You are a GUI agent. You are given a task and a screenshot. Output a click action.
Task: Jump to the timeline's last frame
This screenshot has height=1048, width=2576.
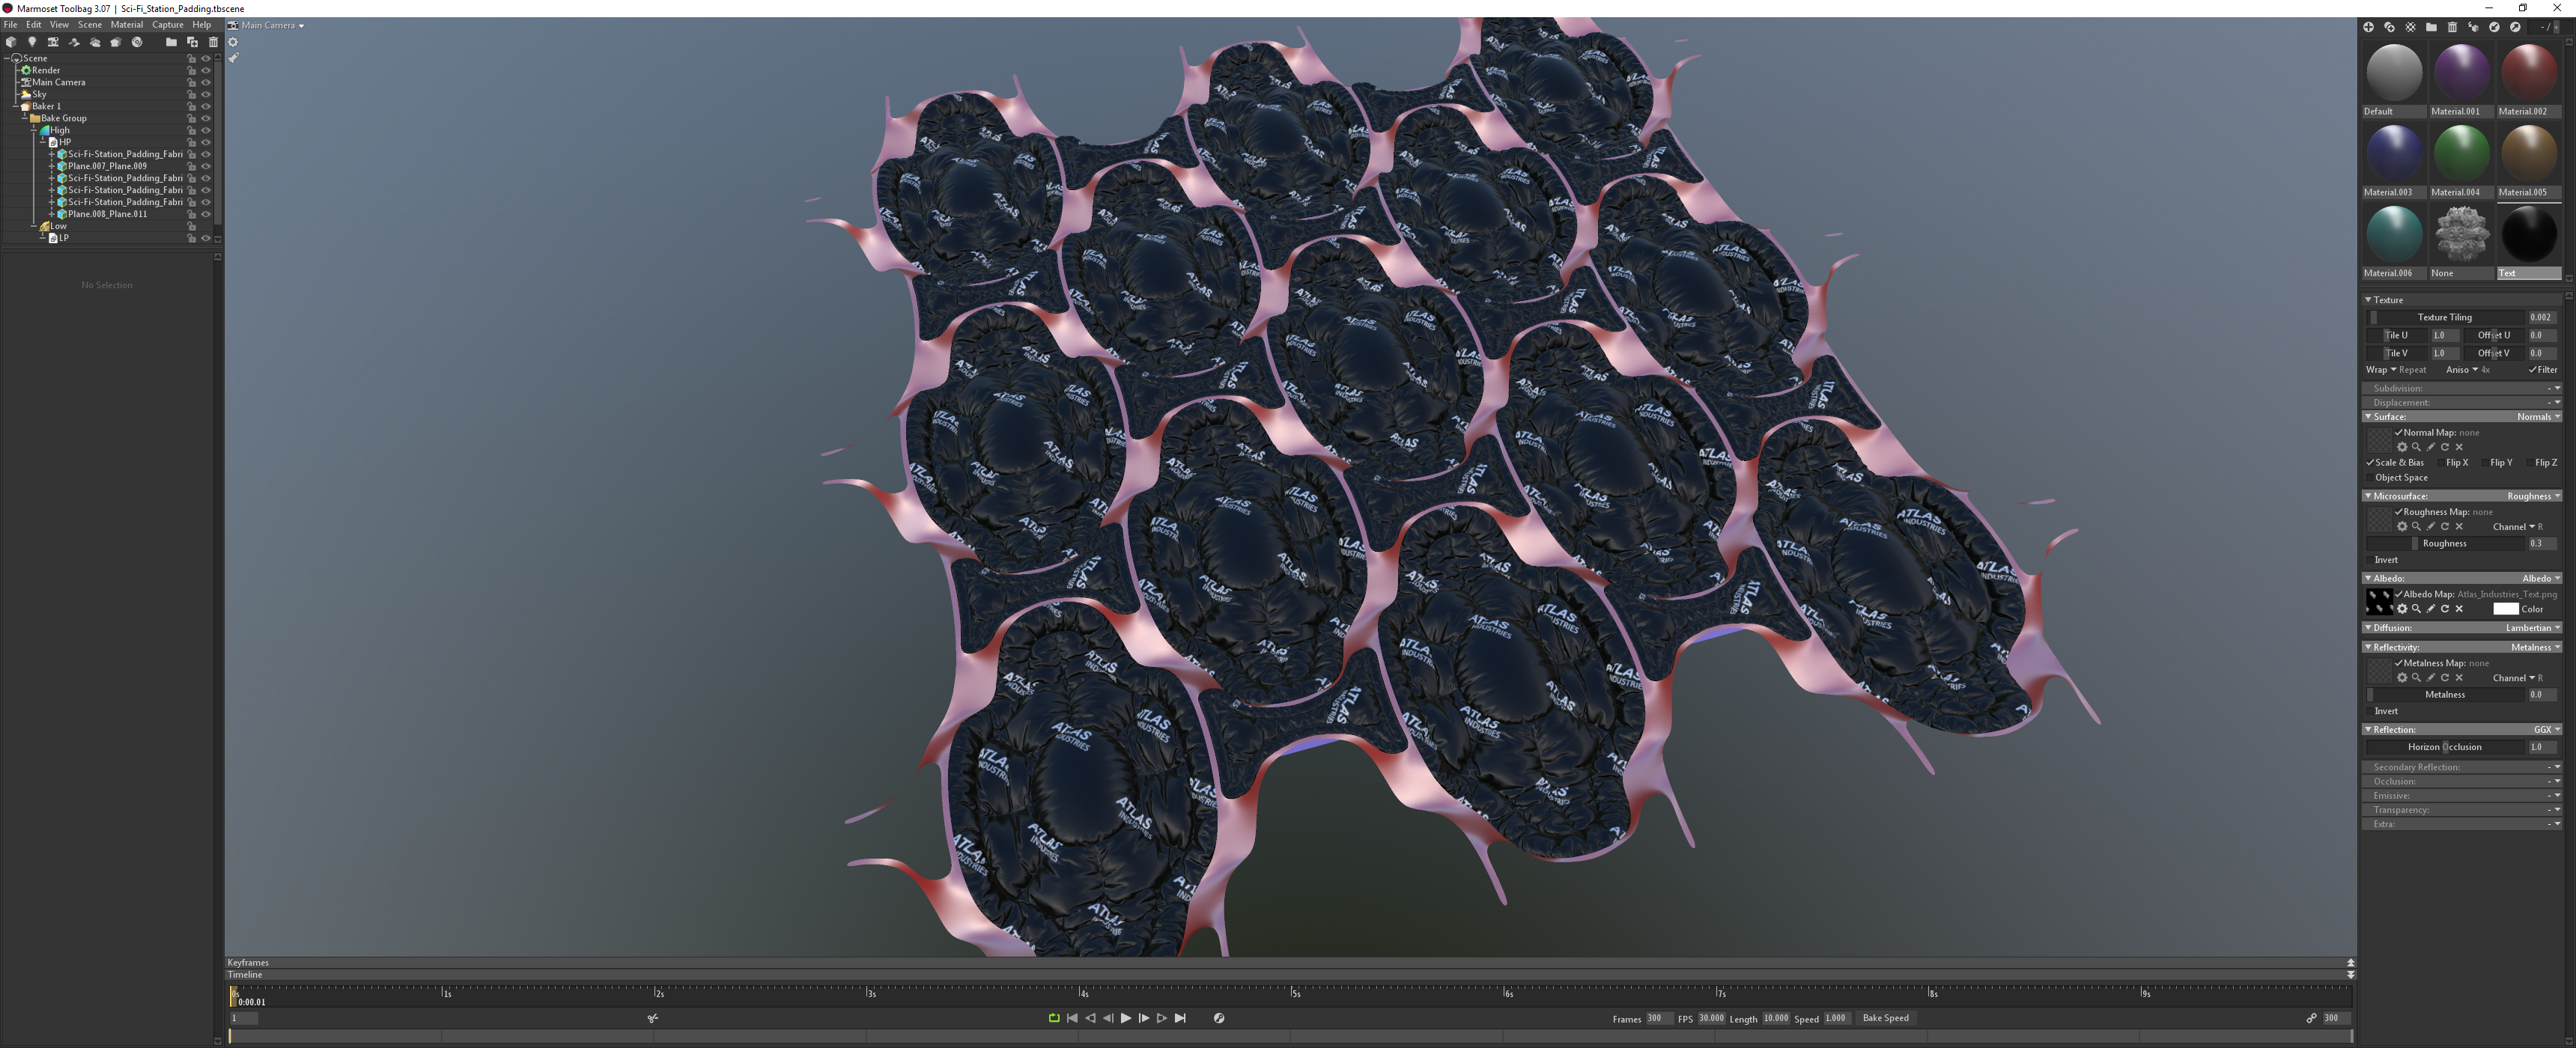pos(1180,1018)
